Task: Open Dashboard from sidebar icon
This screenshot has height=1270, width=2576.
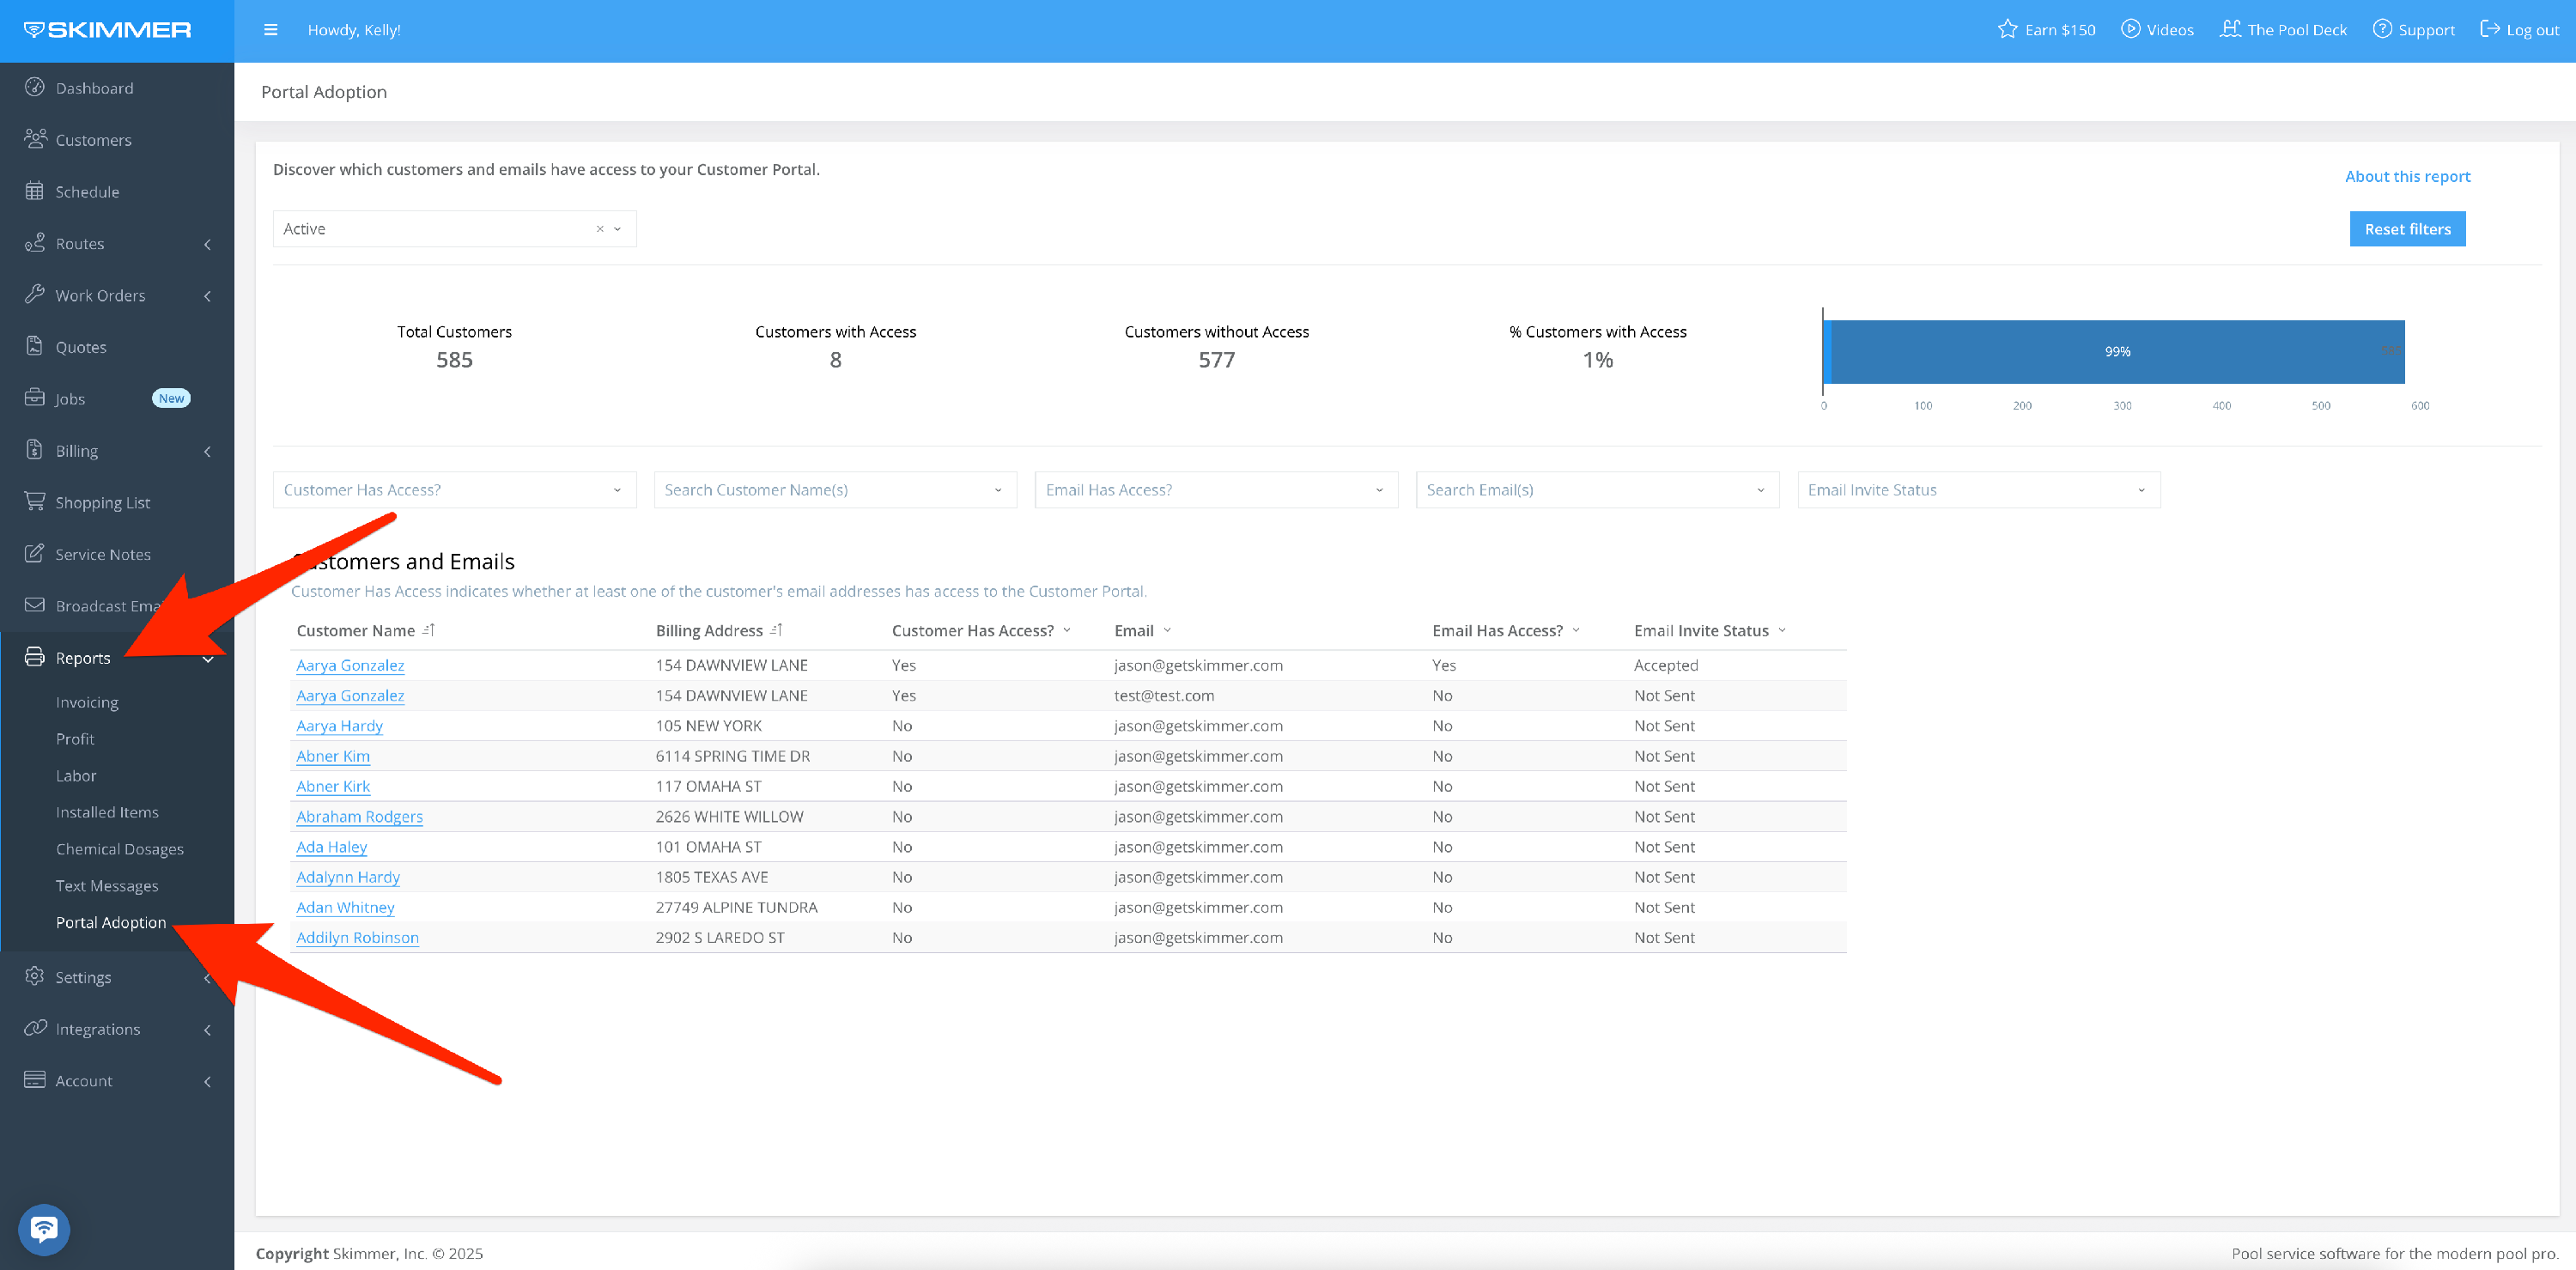Action: click(x=35, y=87)
